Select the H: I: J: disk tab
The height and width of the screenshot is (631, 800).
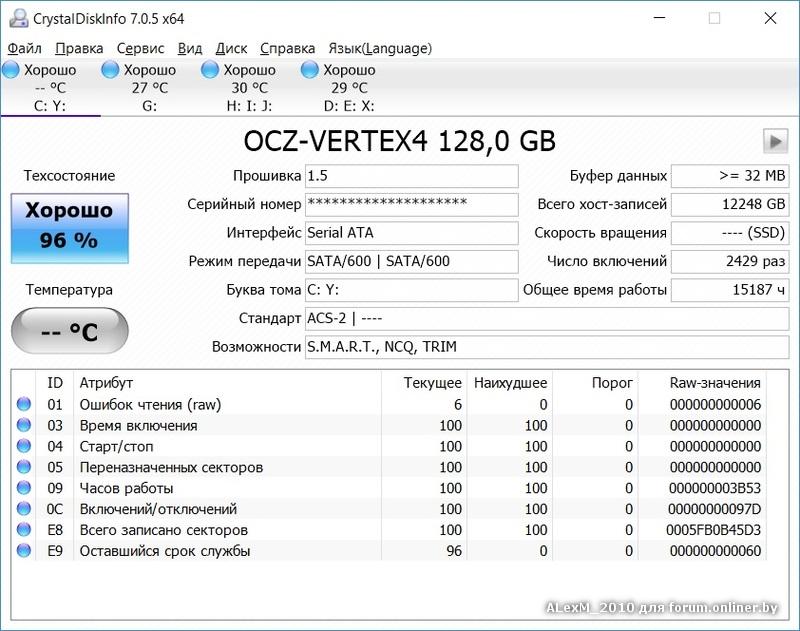coord(249,88)
